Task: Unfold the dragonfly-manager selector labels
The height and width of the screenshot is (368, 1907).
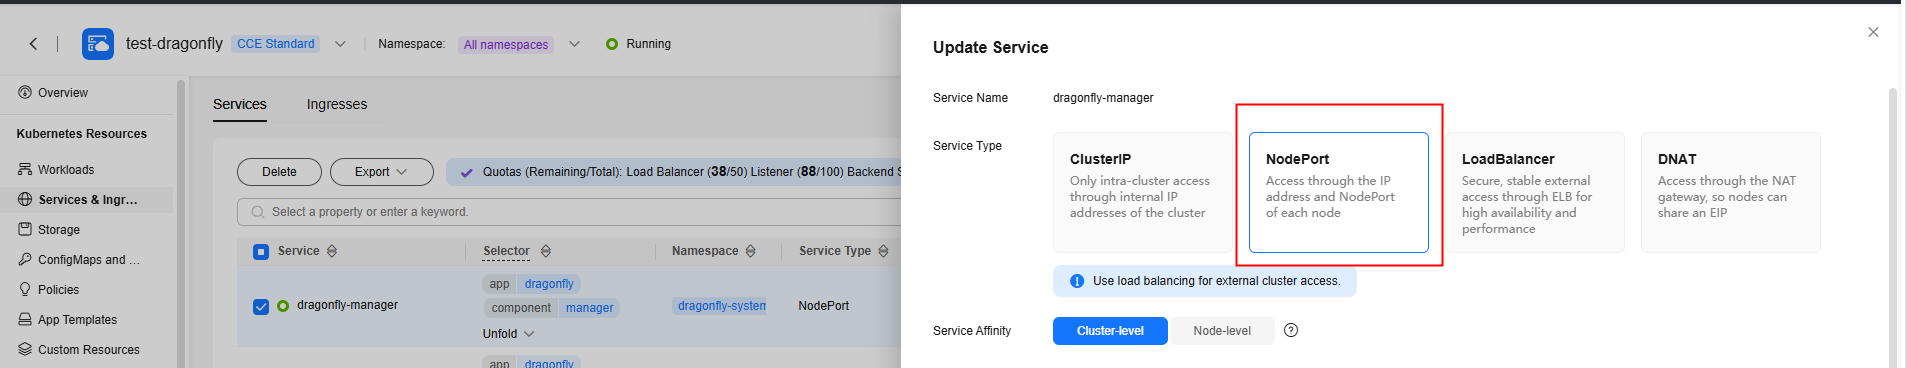Action: [508, 334]
